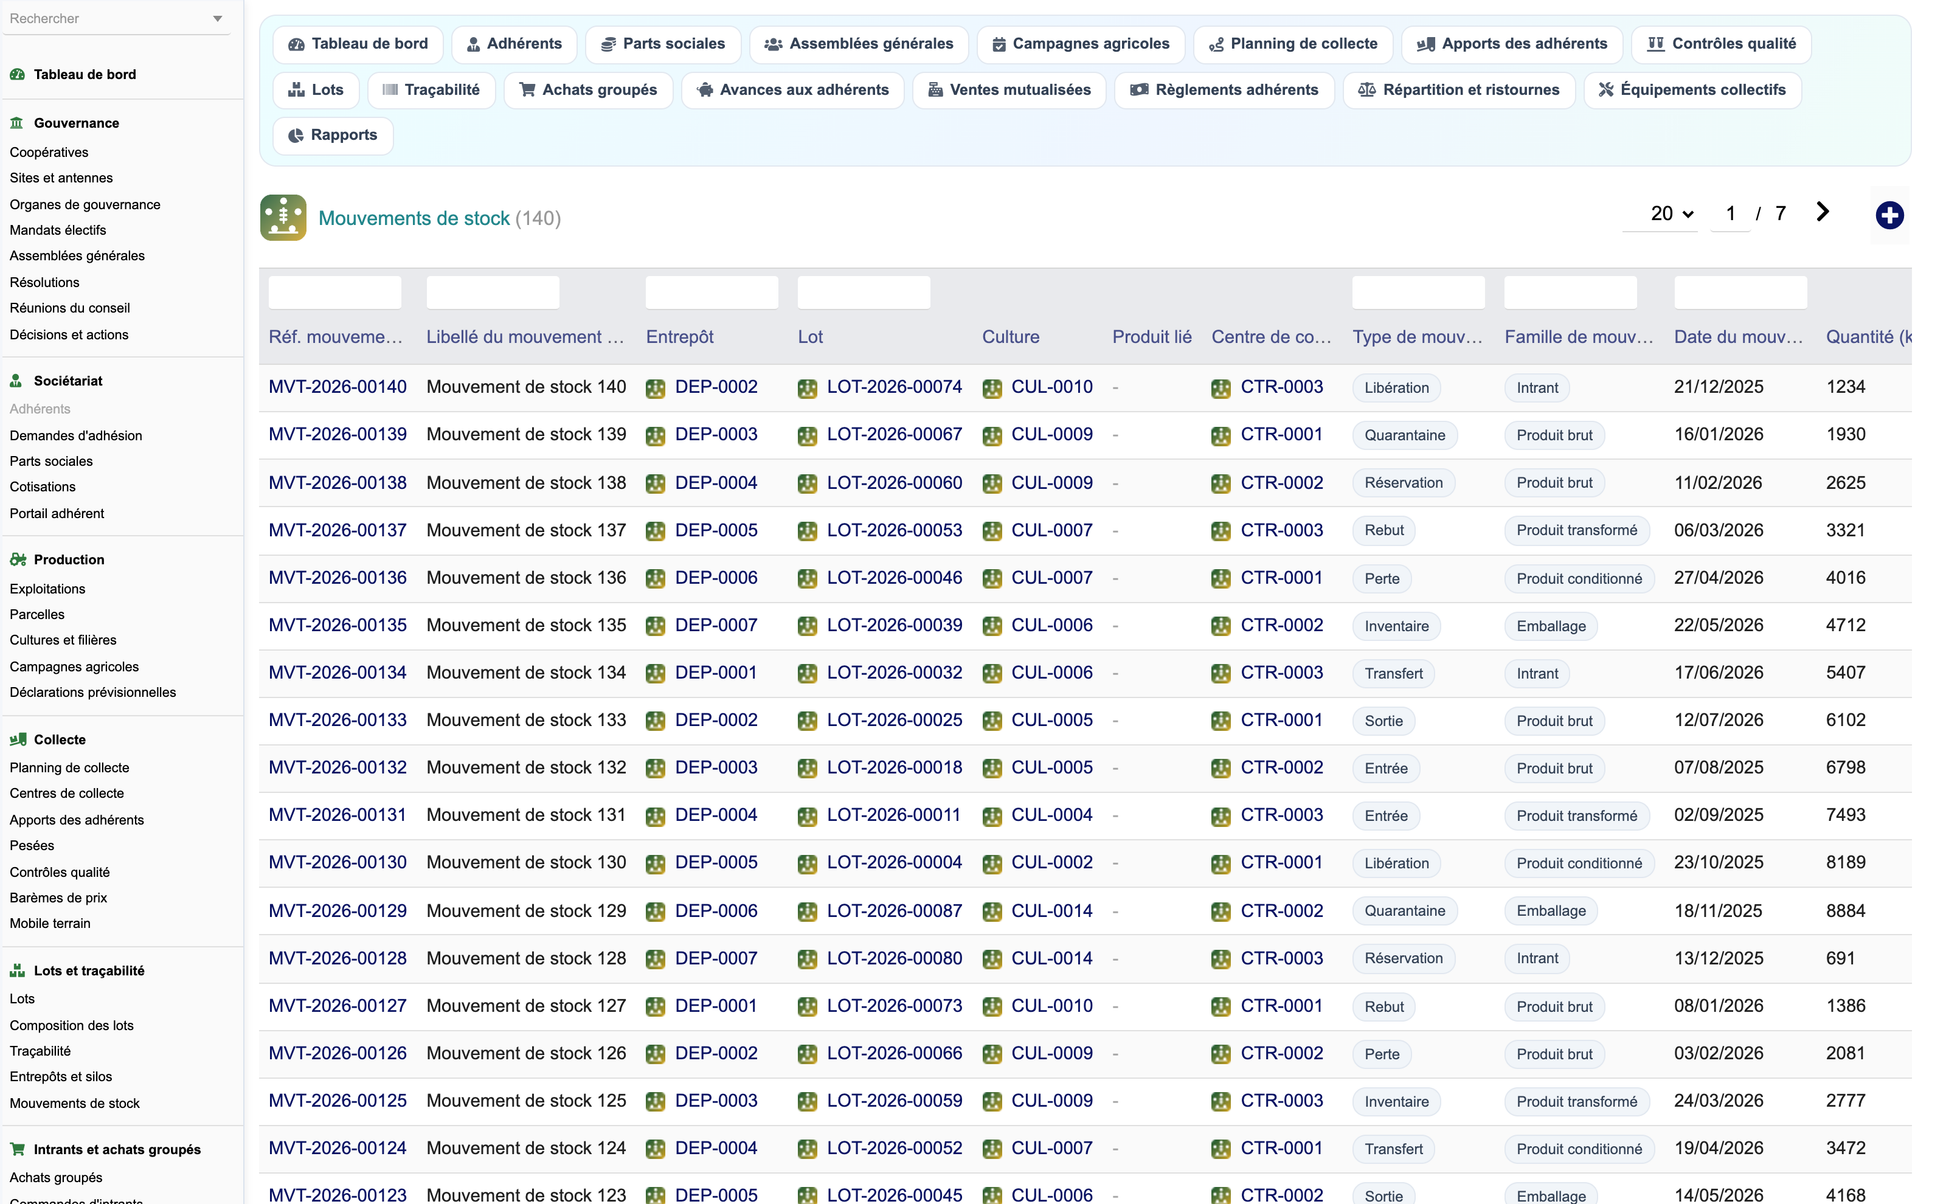Image resolution: width=1946 pixels, height=1204 pixels.
Task: Open movement MVT-2026-00140 link
Action: pos(338,387)
